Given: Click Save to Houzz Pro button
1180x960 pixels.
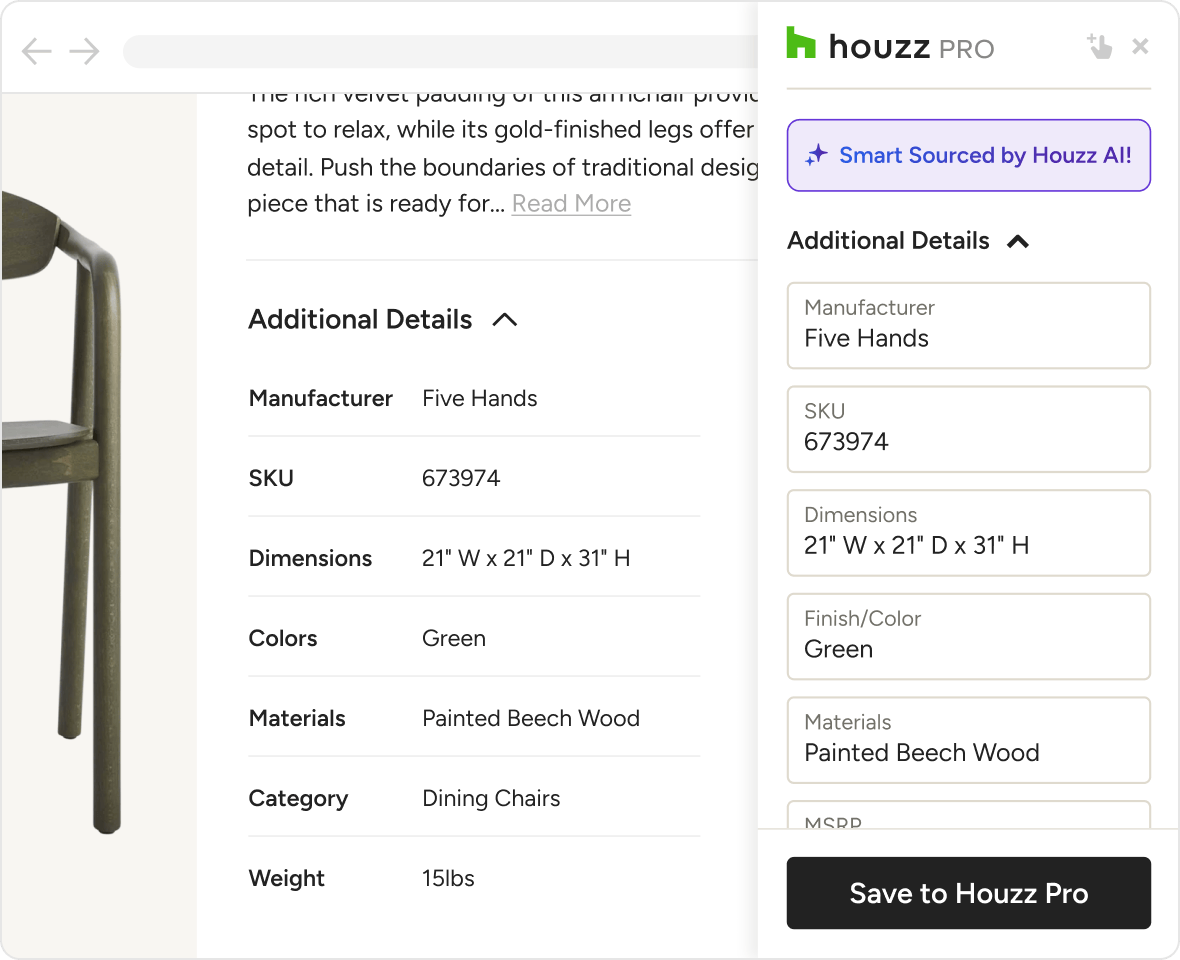Looking at the screenshot, I should tap(969, 893).
